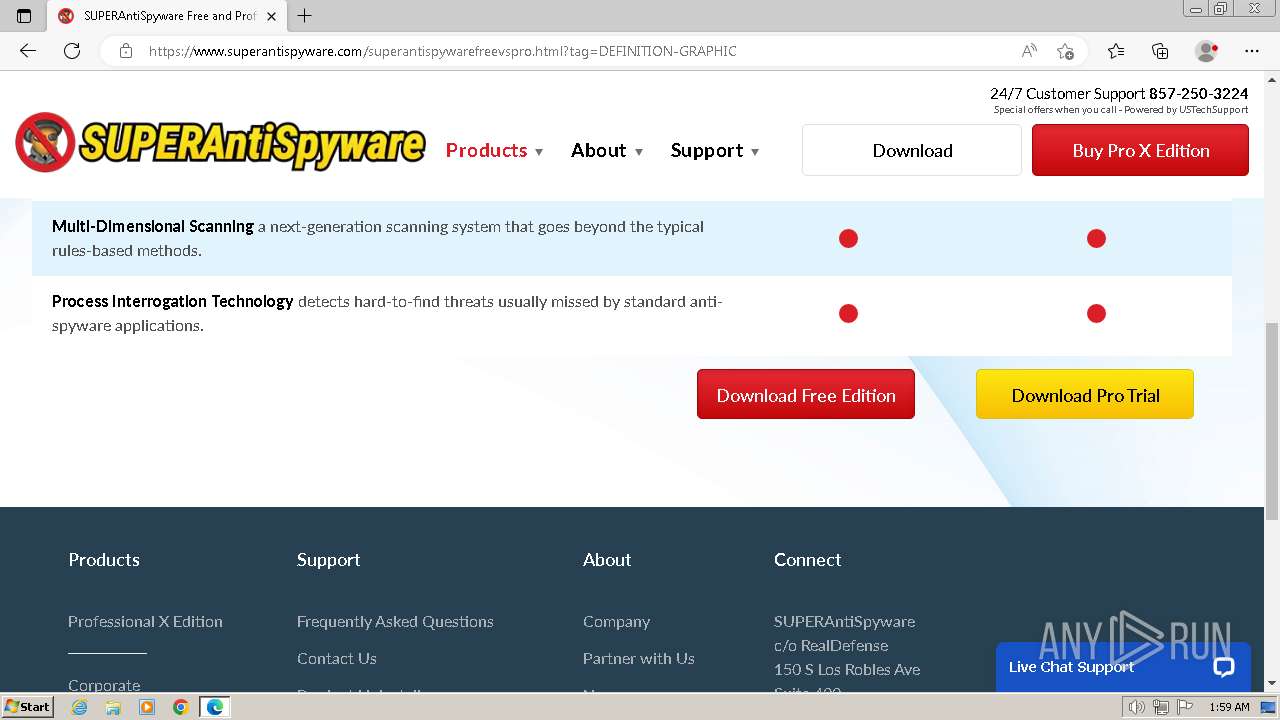The width and height of the screenshot is (1280, 720).
Task: Open the Favorites list icon
Action: [x=1116, y=51]
